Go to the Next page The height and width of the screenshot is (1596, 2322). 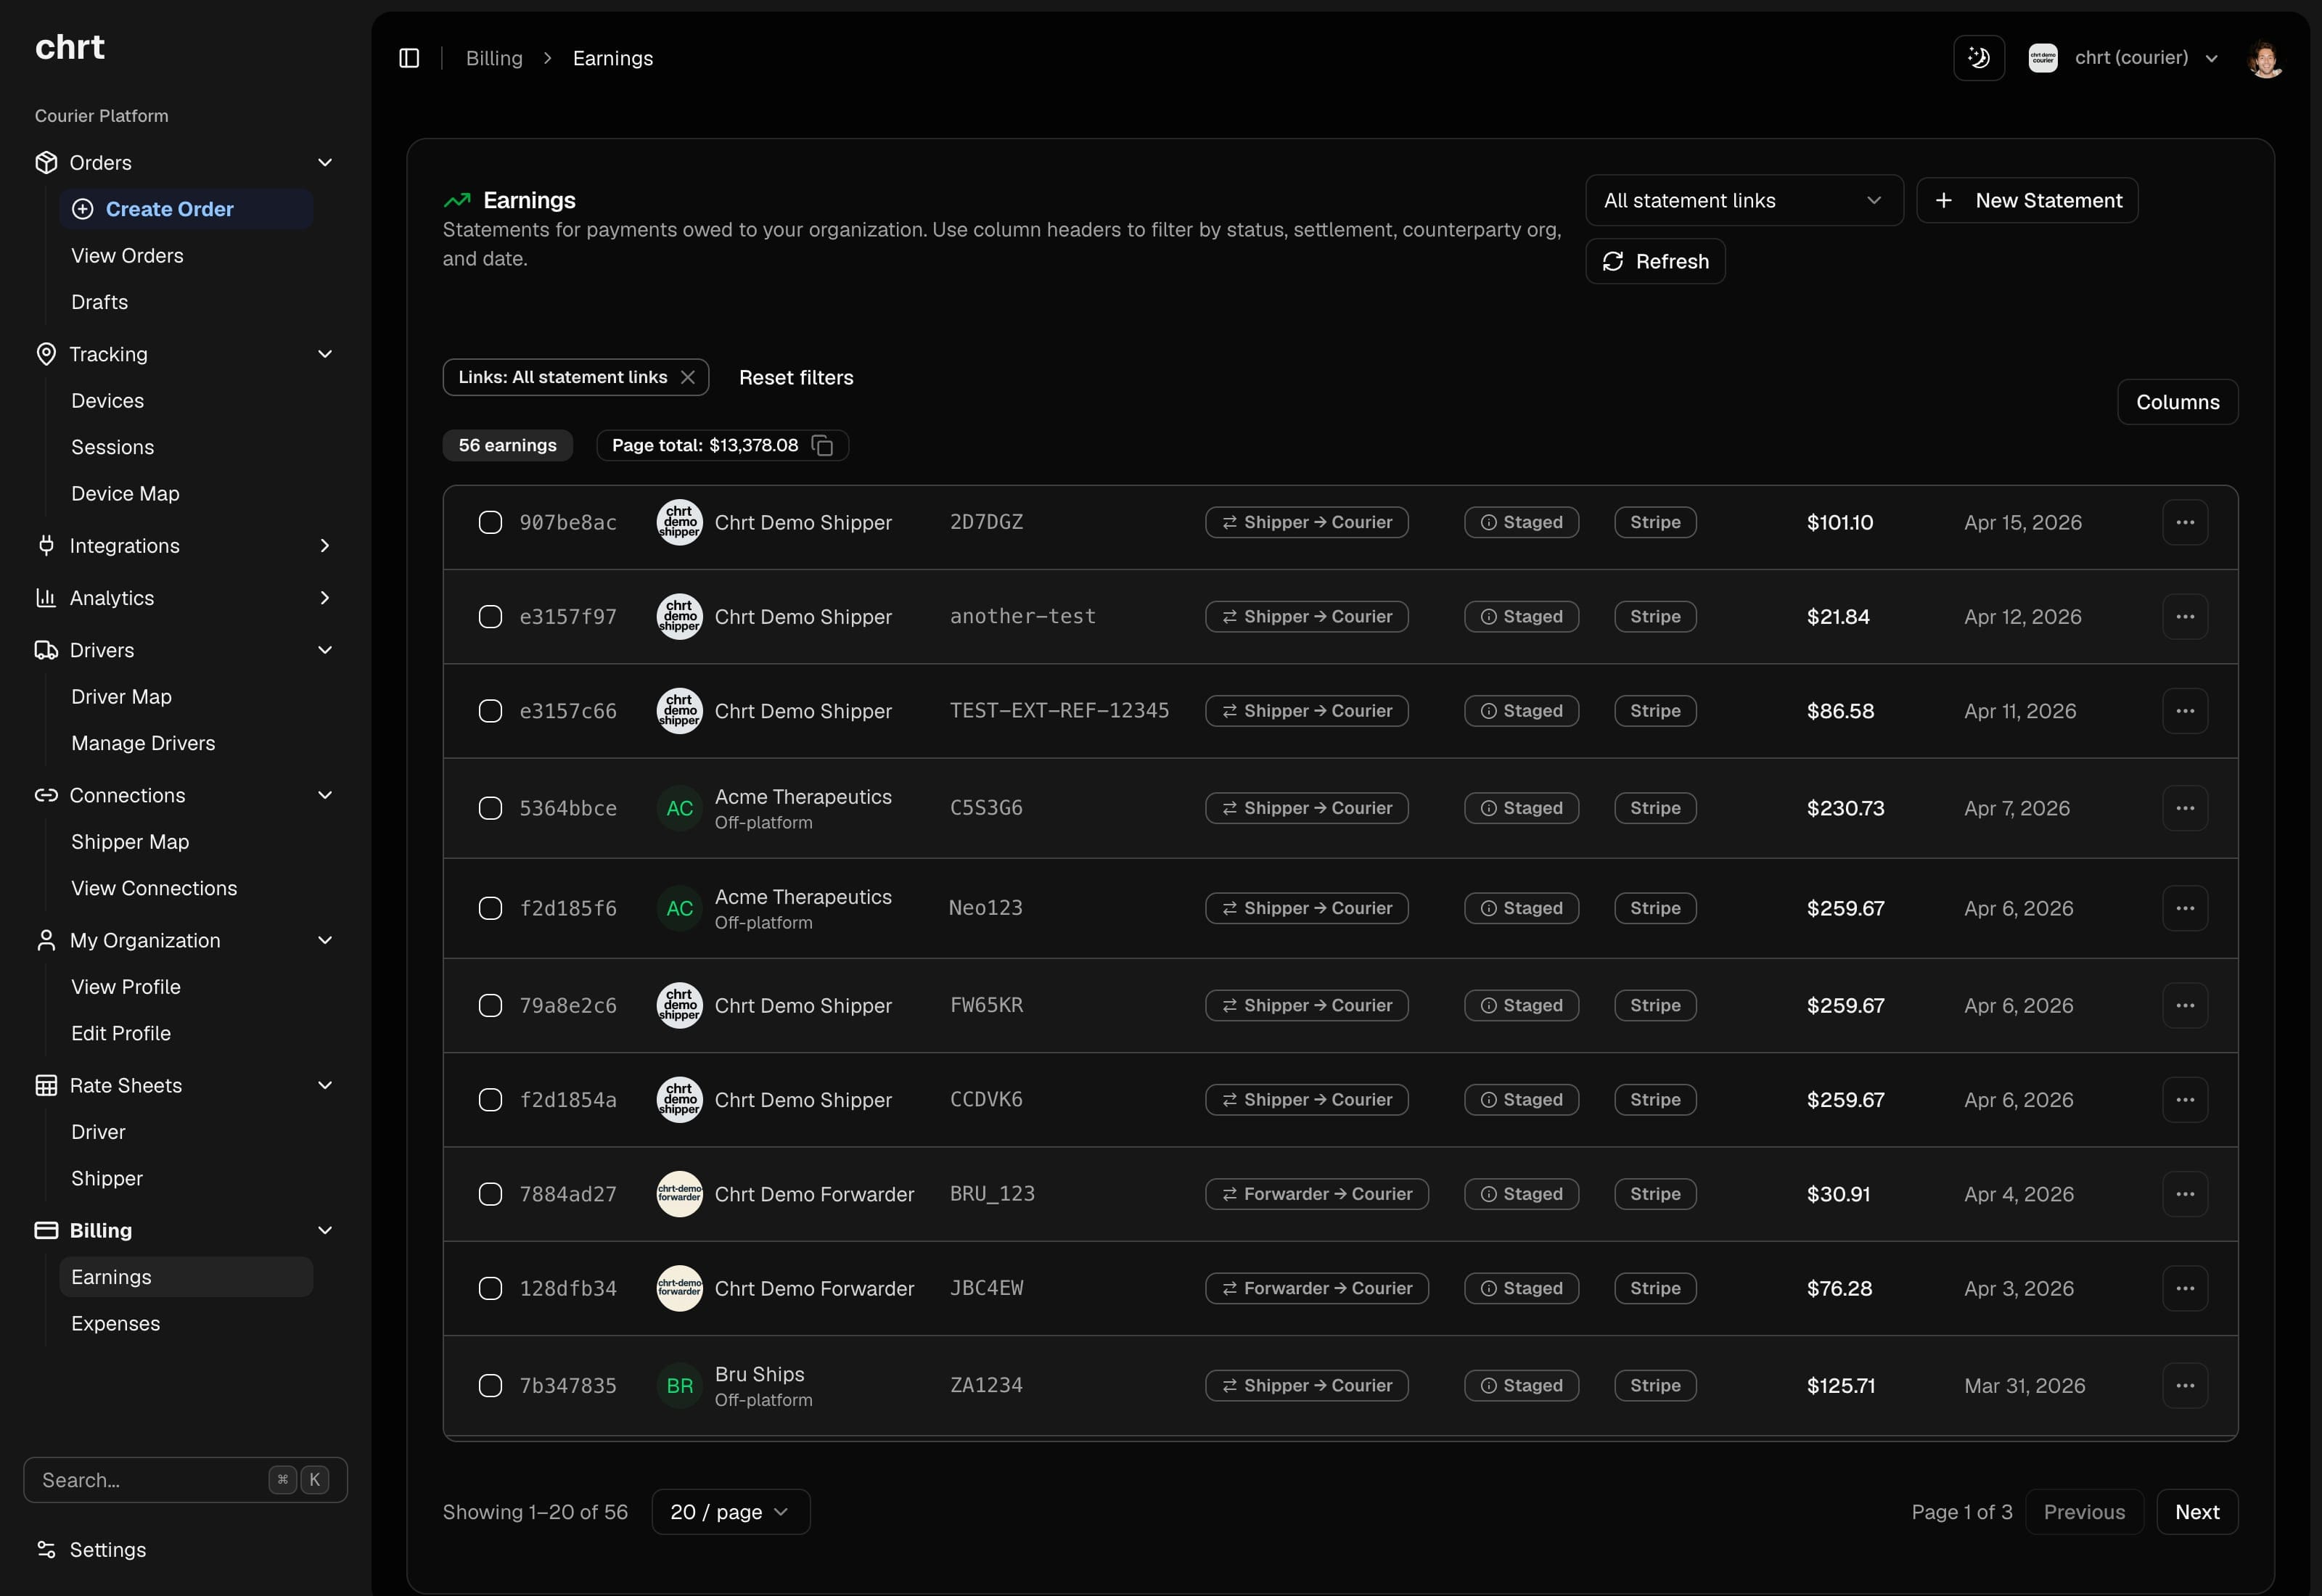2197,1512
